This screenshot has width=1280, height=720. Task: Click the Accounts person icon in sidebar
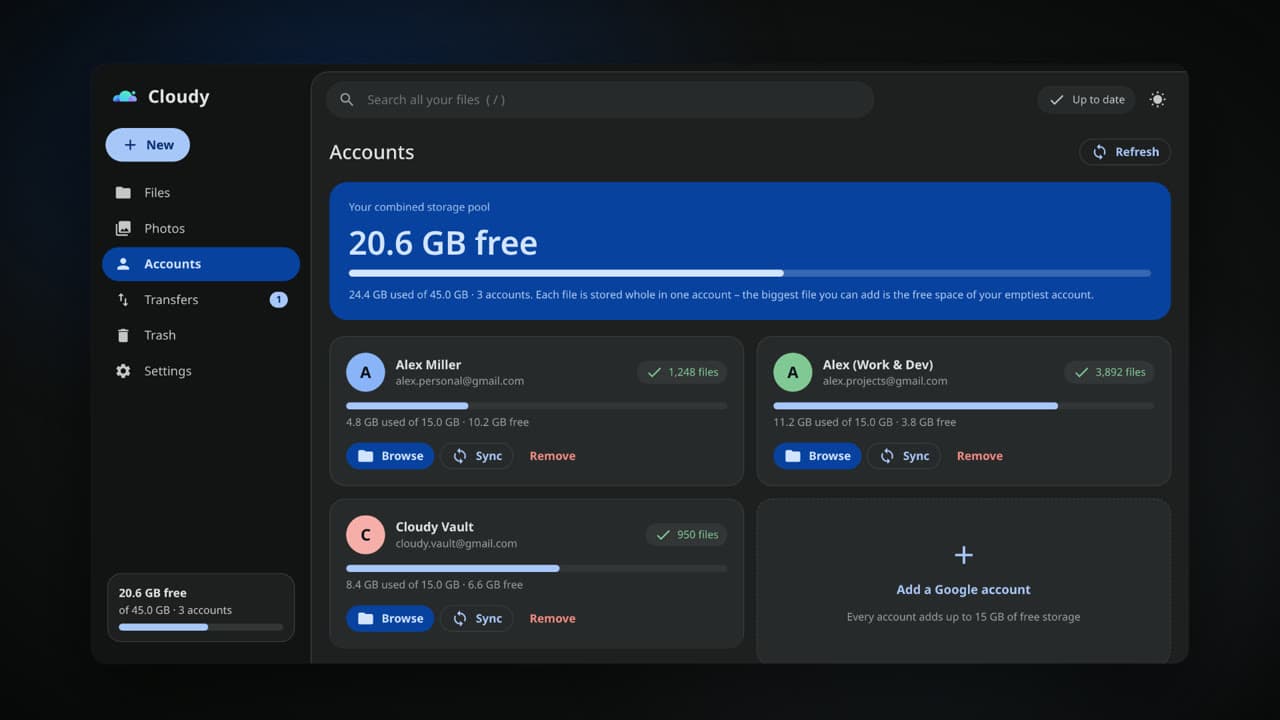(x=123, y=264)
